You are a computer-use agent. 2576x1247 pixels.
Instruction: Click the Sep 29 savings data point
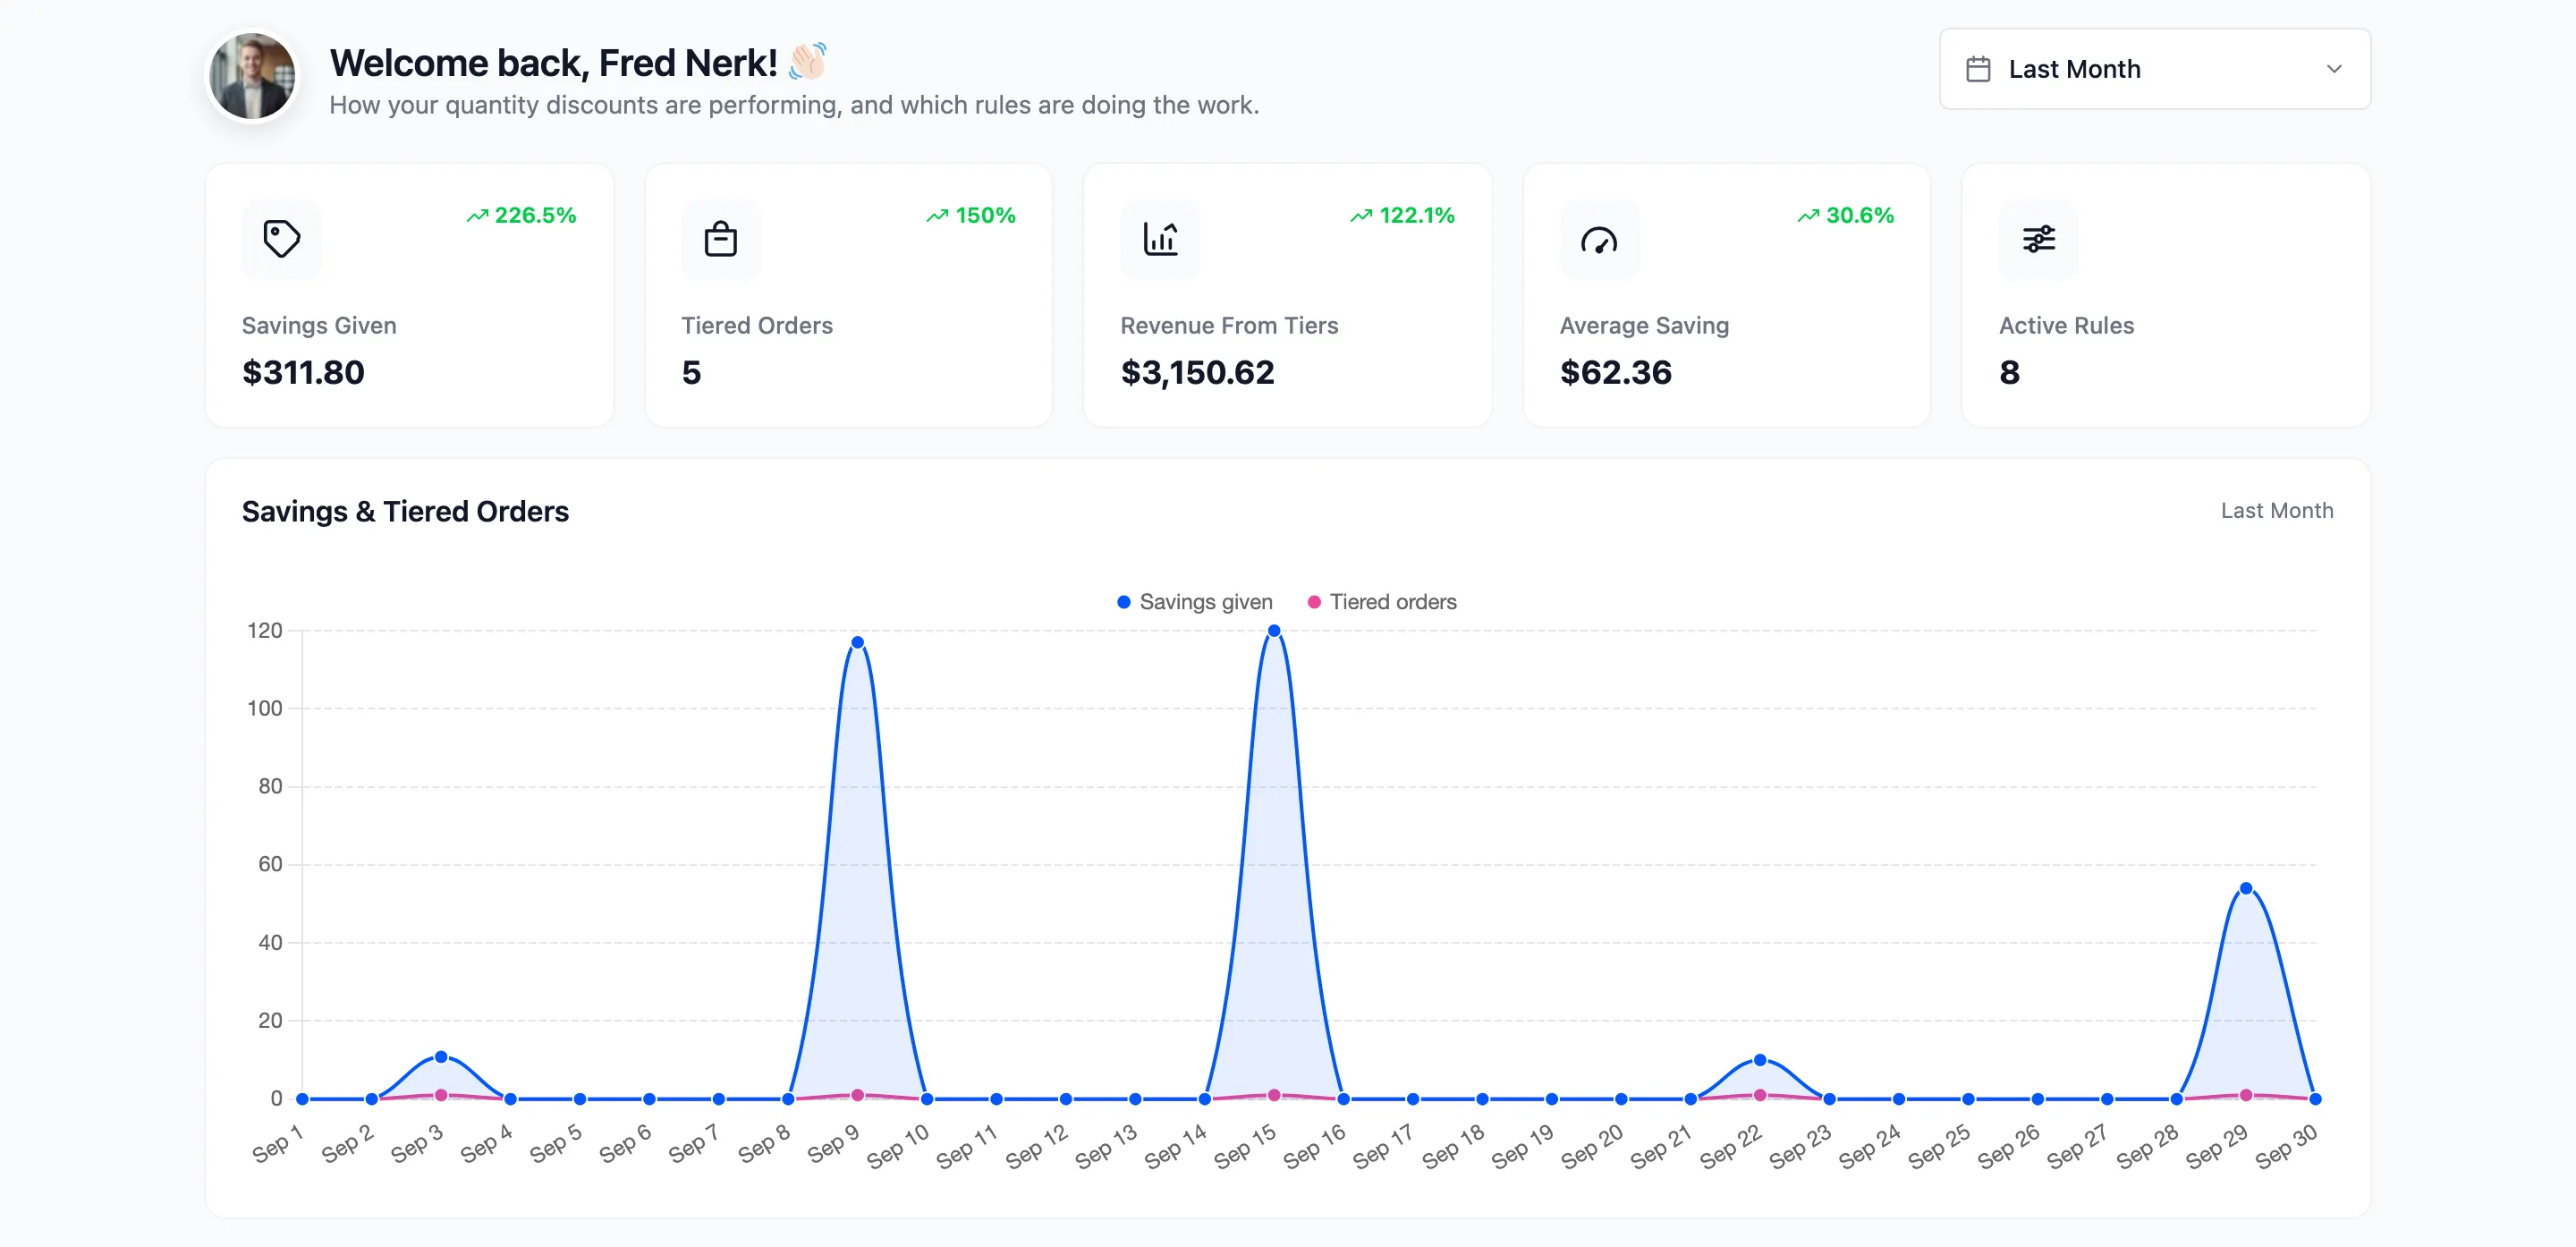(2245, 888)
